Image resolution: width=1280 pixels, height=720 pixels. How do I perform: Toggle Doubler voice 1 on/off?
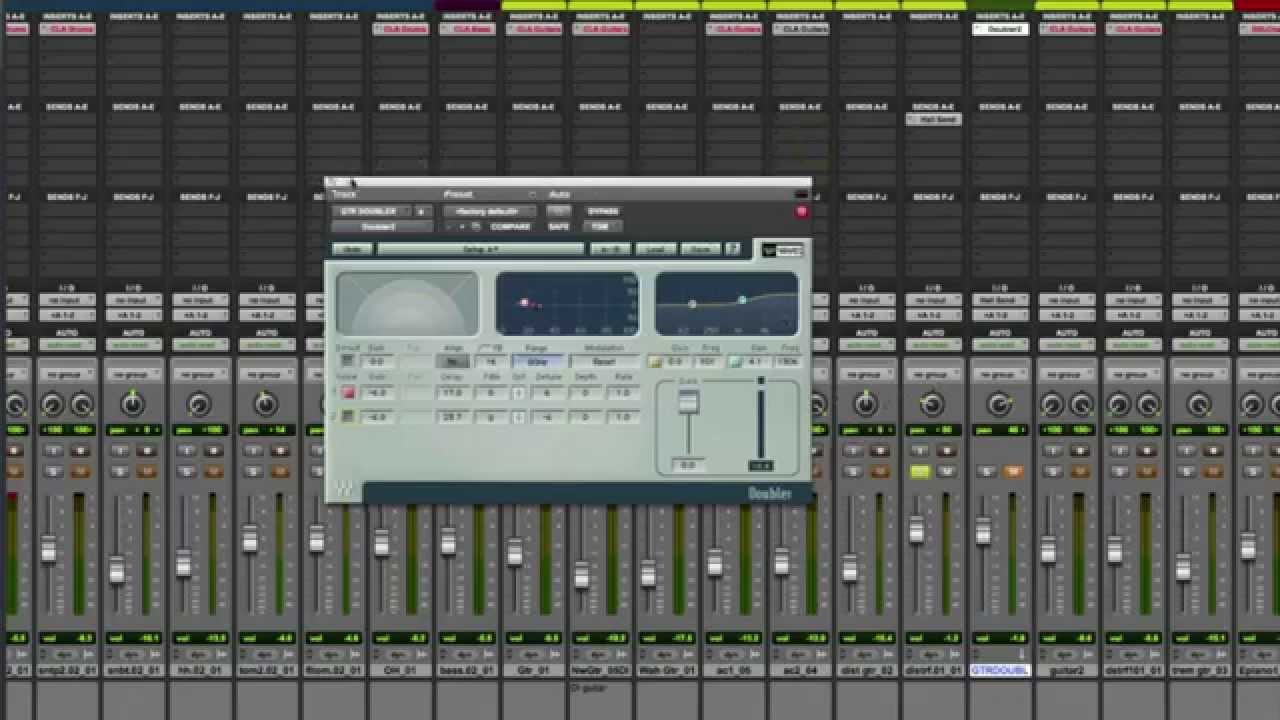(348, 393)
